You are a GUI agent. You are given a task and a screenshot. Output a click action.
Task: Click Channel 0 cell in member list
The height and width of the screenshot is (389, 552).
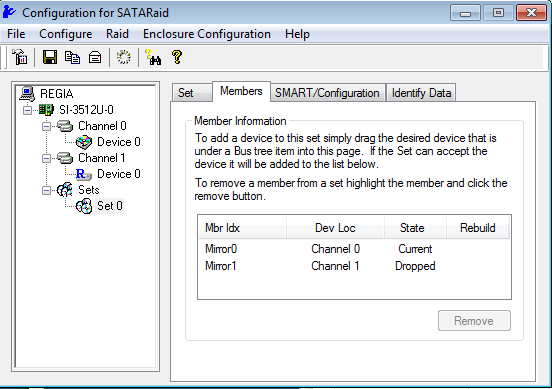[335, 249]
